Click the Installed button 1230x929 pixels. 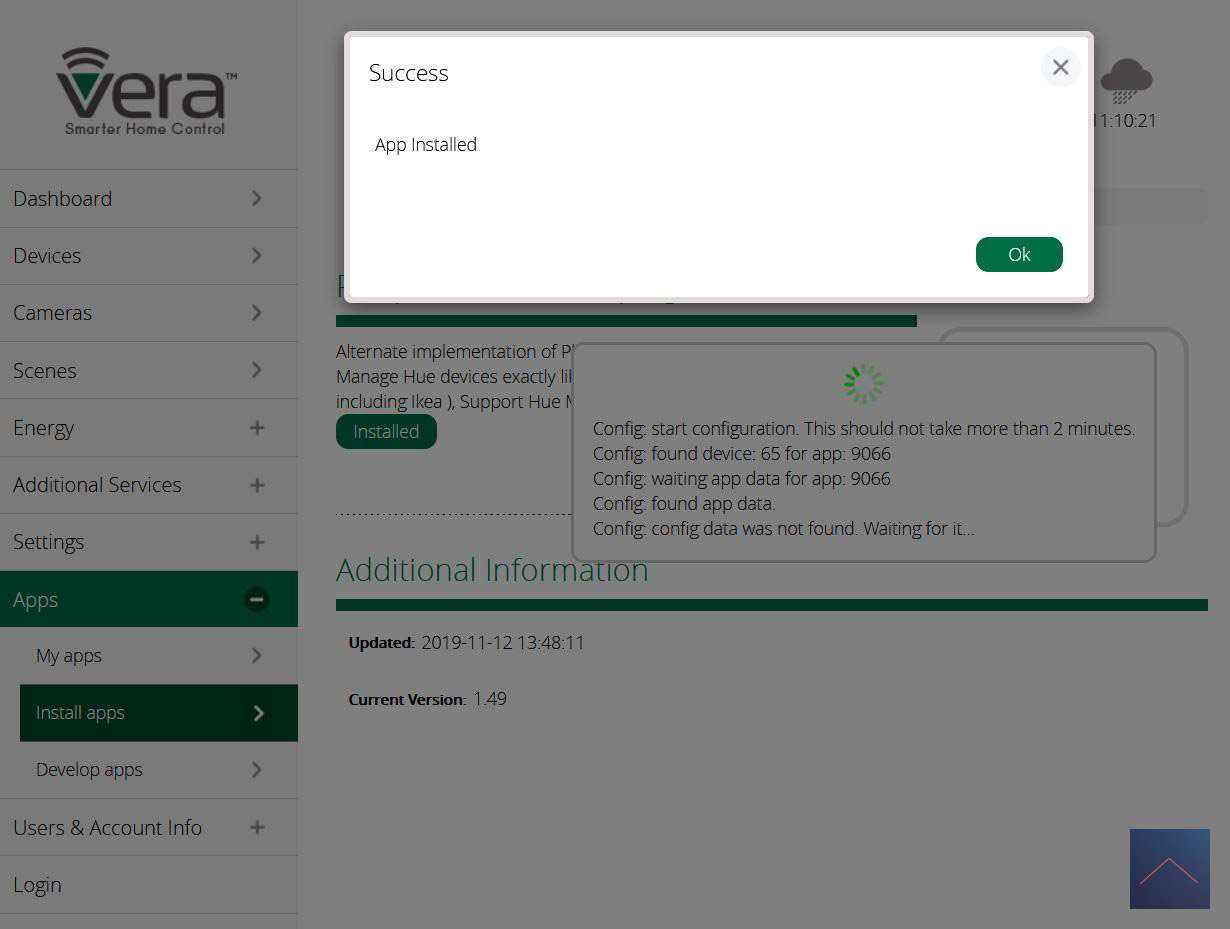386,432
